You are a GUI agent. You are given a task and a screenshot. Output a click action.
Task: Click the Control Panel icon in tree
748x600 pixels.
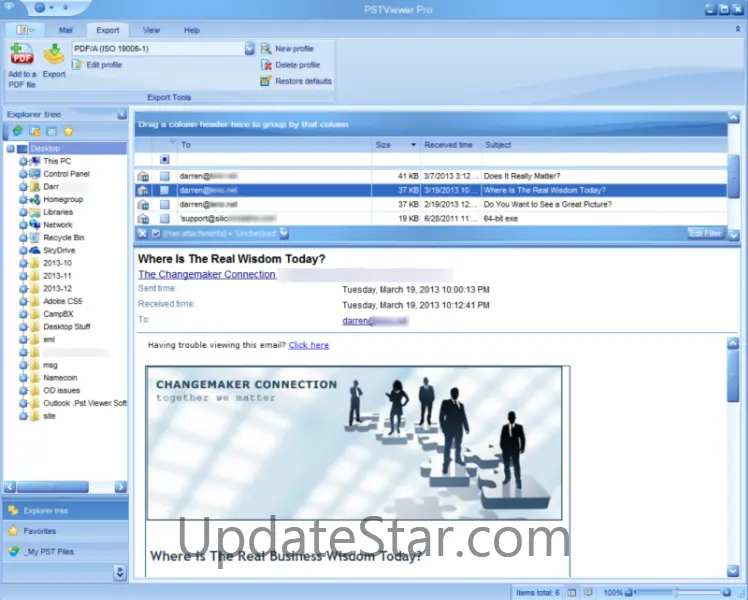click(x=35, y=174)
